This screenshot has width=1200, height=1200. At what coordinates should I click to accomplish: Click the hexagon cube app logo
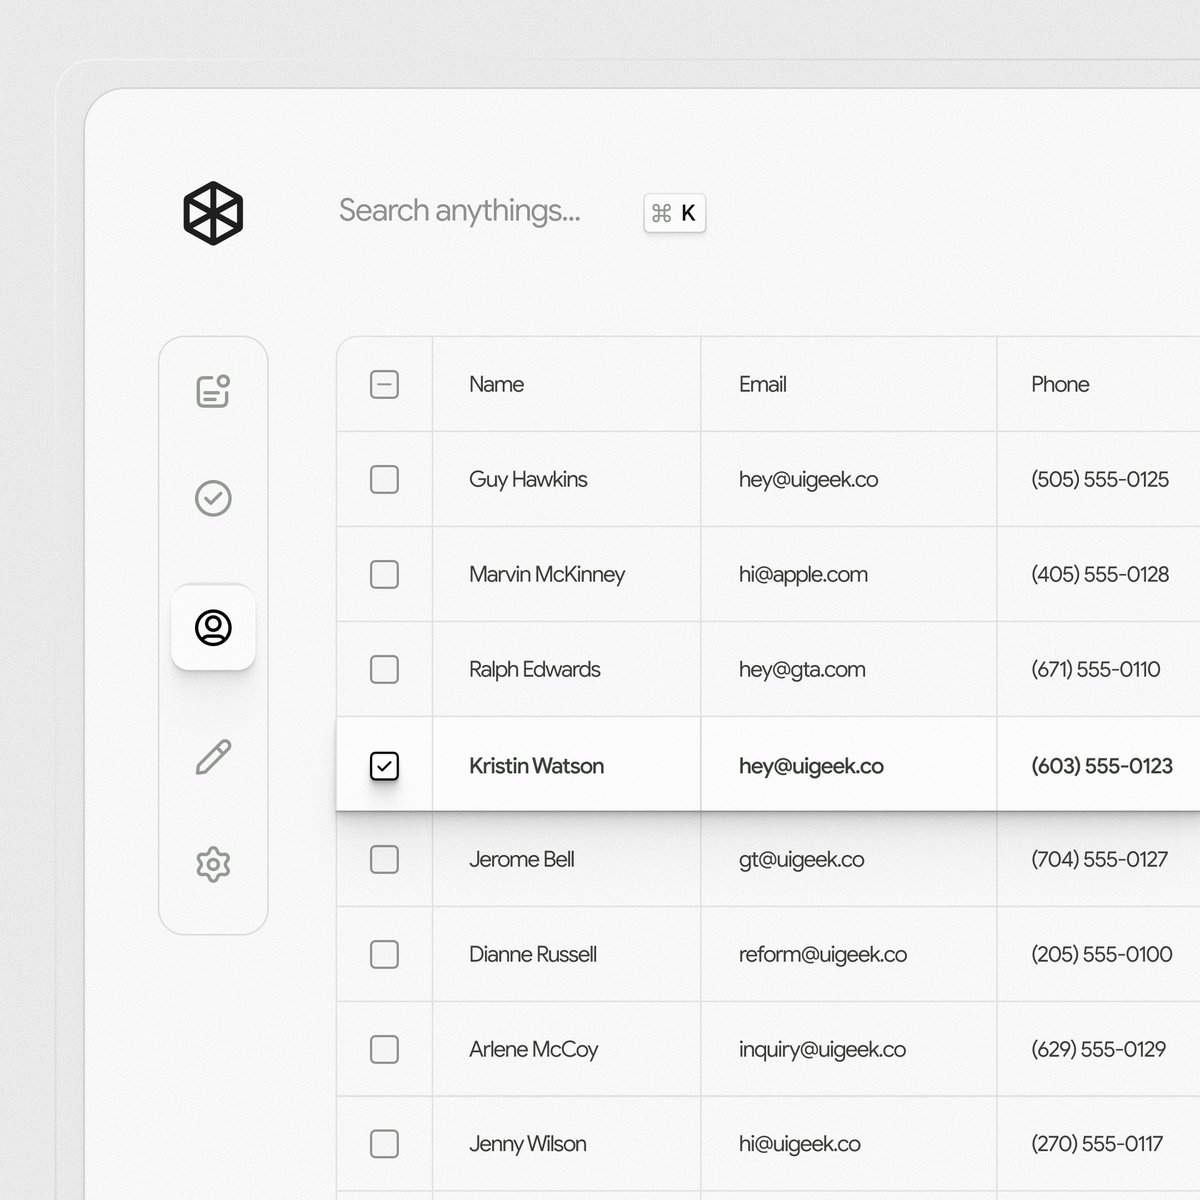coord(213,212)
